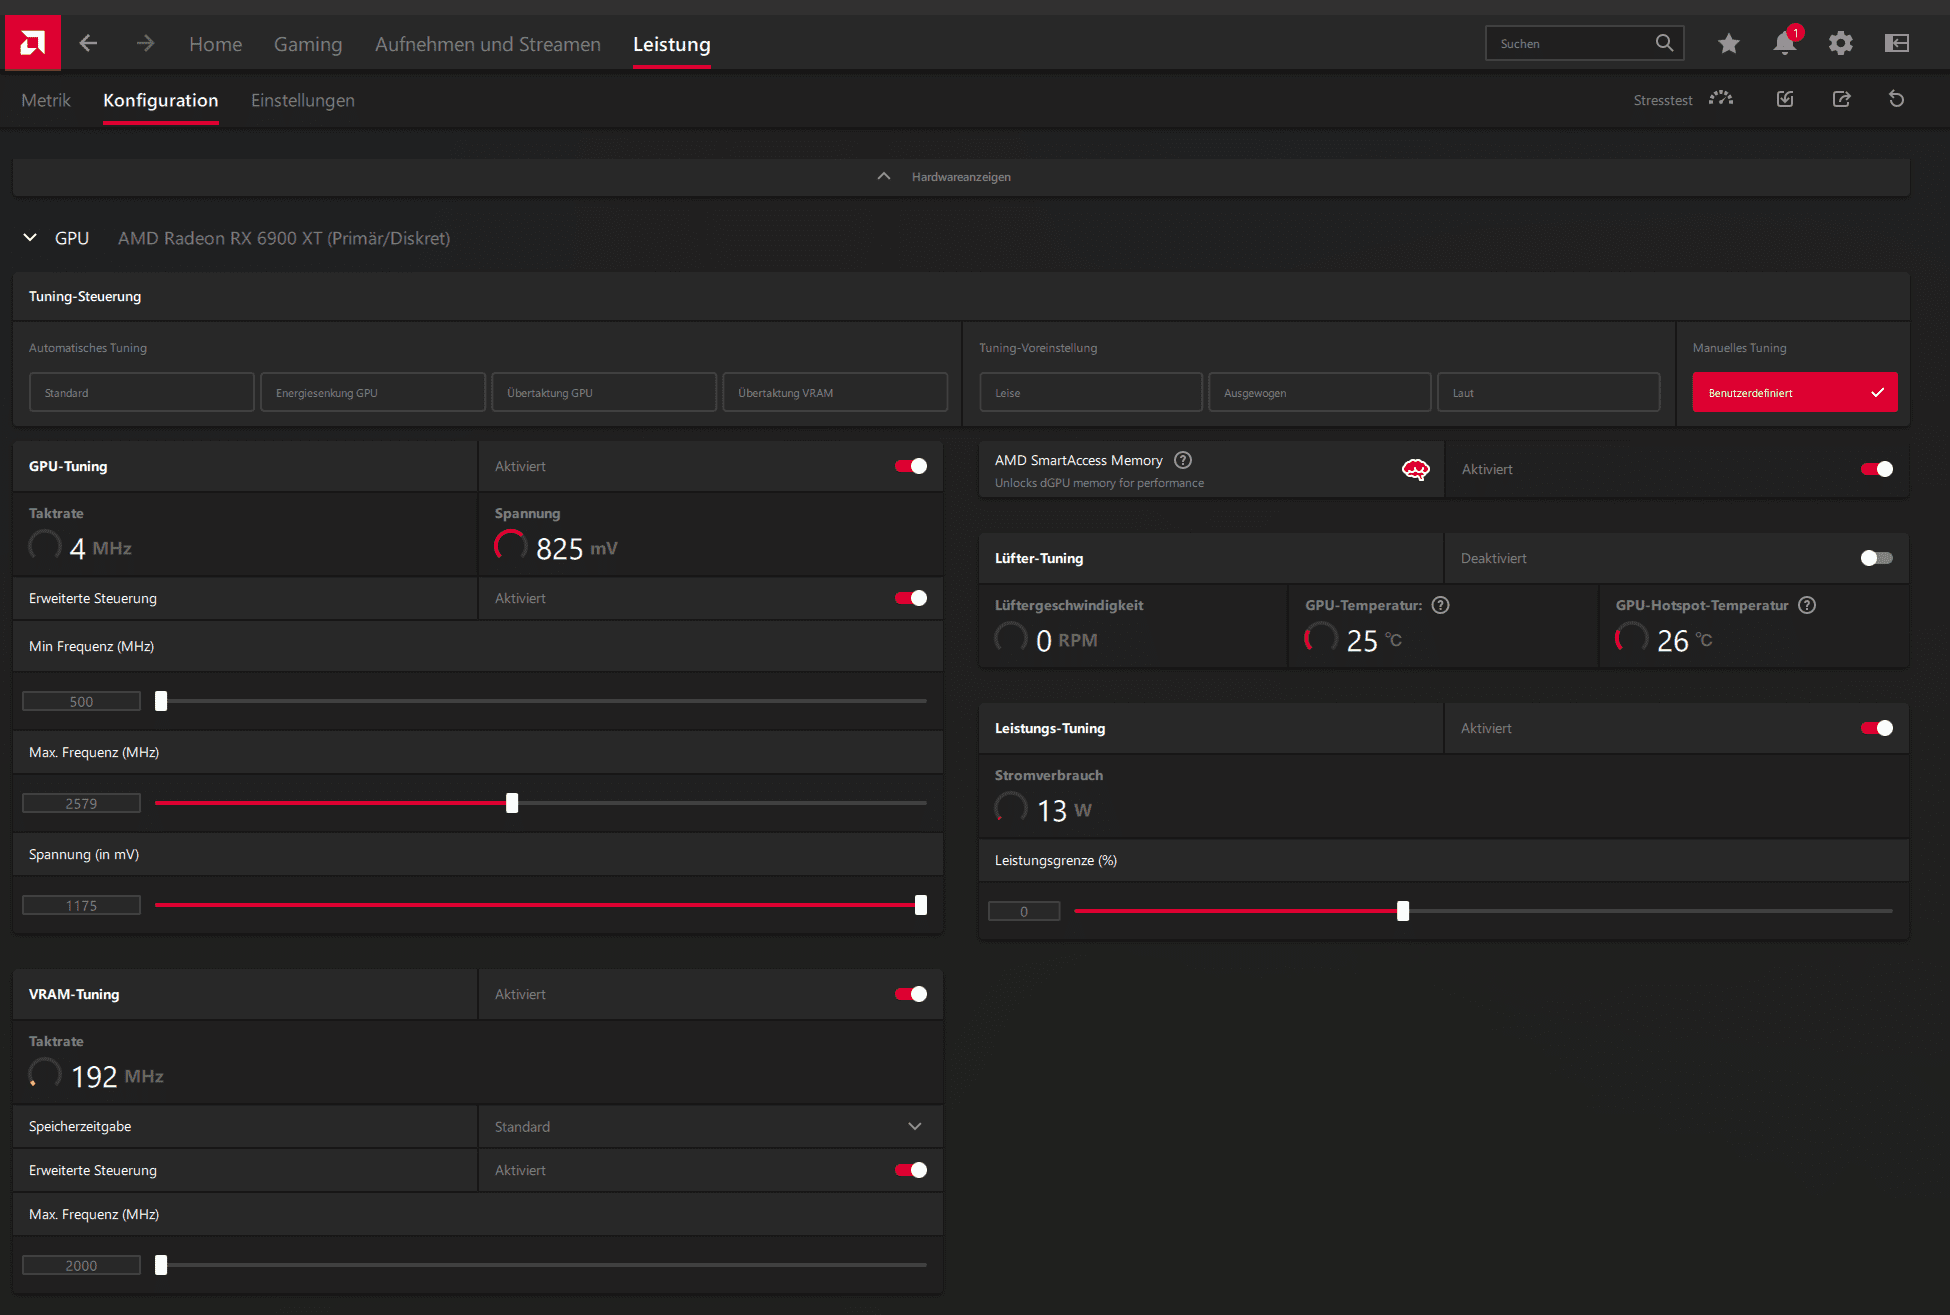Toggle Leistungs-Tuning switch
The image size is (1950, 1315).
click(1877, 728)
